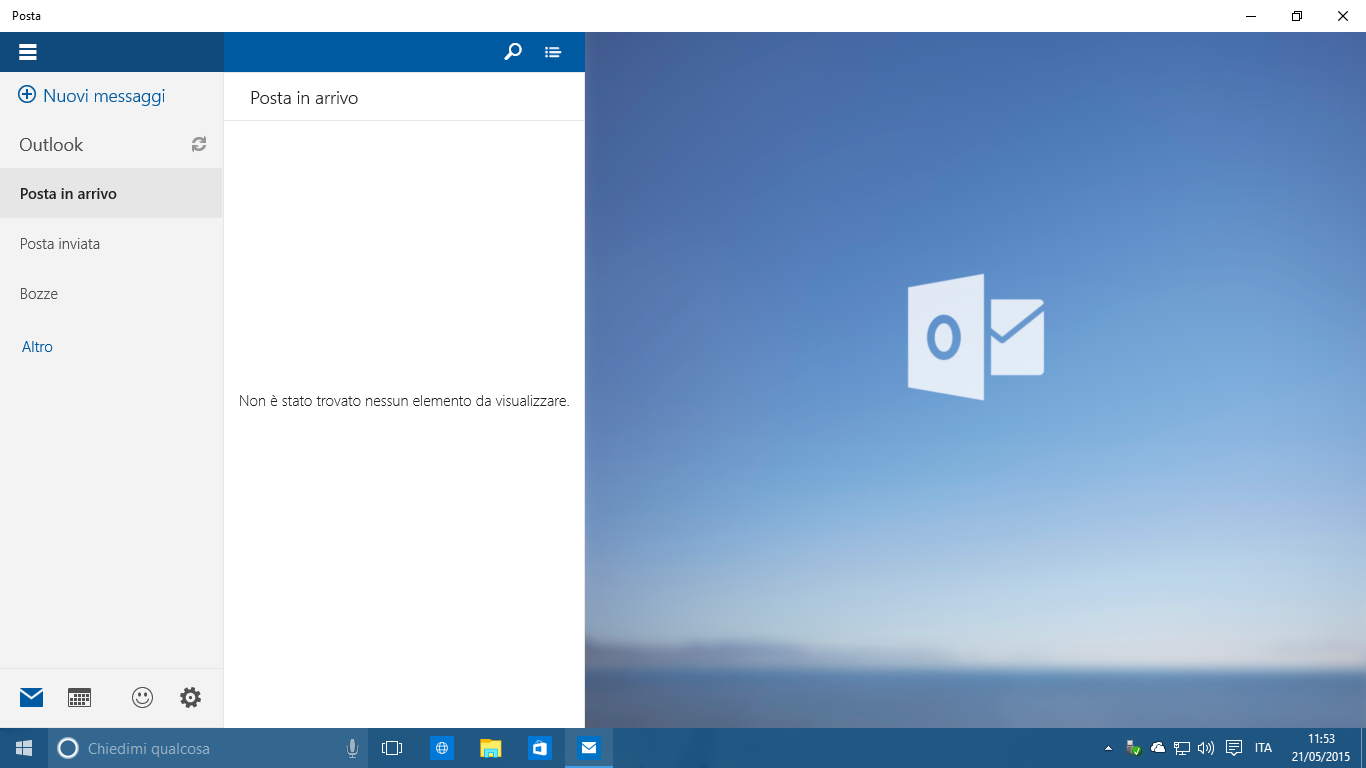Open the OneDrive tray icon

point(1158,748)
